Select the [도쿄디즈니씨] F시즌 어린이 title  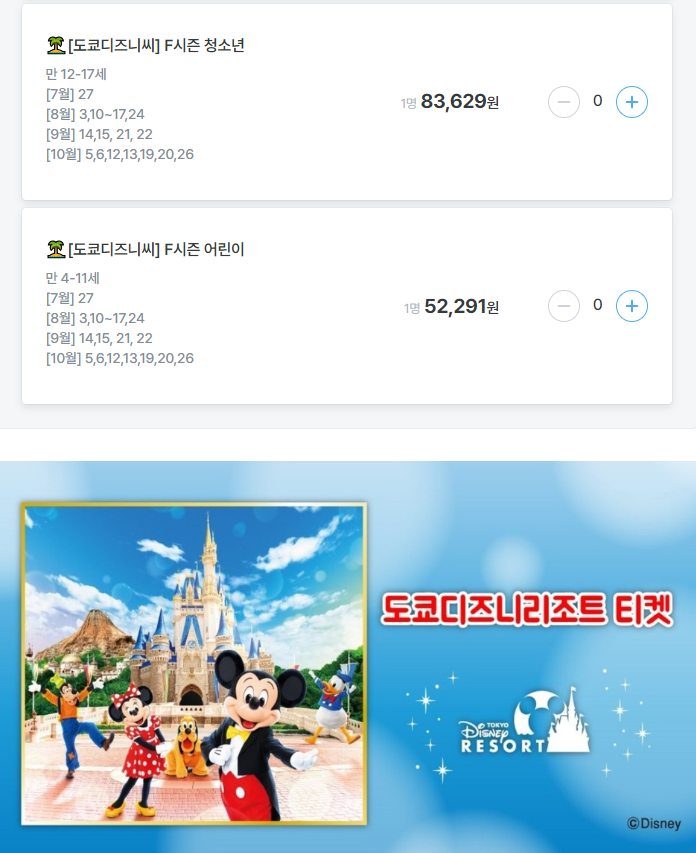(156, 249)
